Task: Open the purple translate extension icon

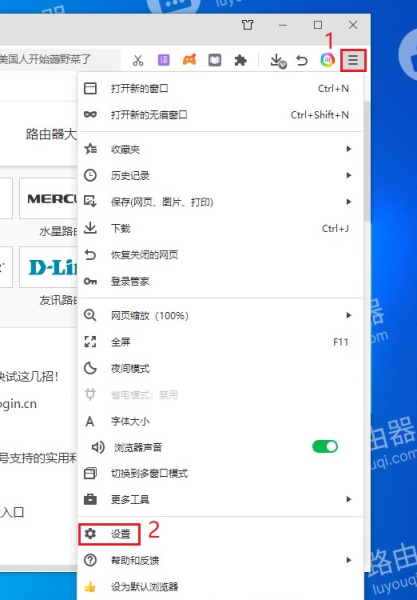Action: pos(163,60)
